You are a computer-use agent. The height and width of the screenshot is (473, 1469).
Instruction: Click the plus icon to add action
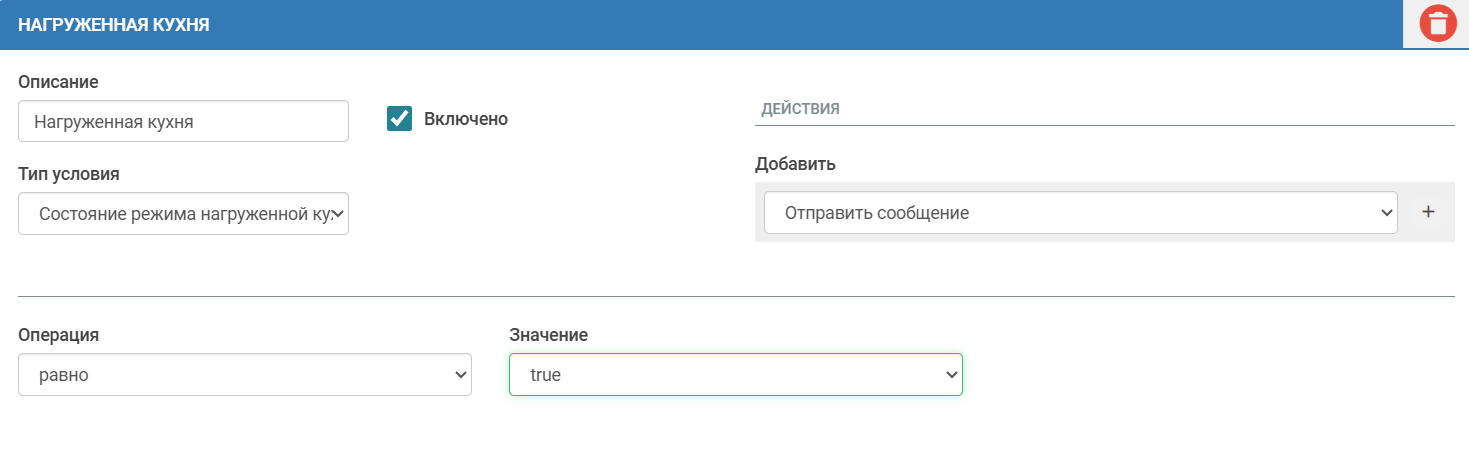pyautogui.click(x=1428, y=212)
